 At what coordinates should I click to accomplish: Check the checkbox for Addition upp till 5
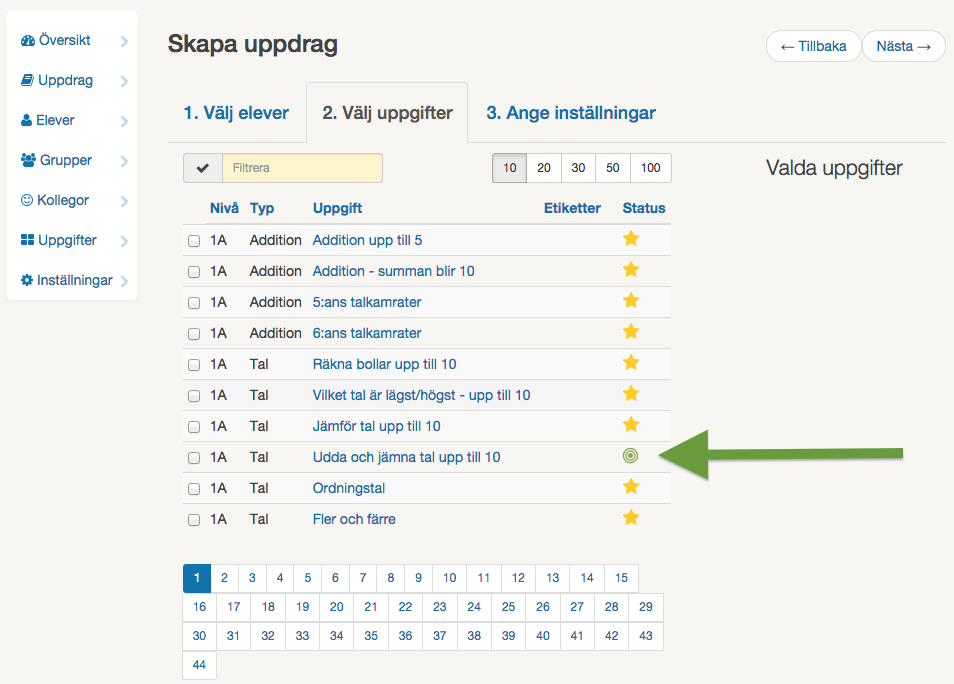tap(193, 240)
